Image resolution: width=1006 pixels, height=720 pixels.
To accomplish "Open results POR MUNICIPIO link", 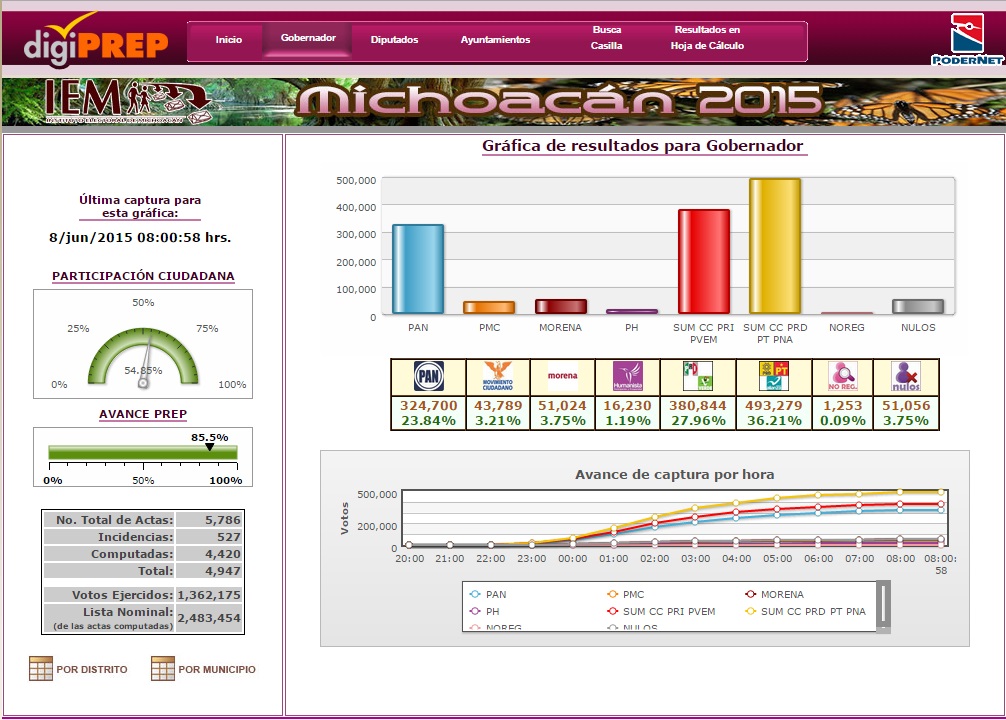I will (217, 669).
